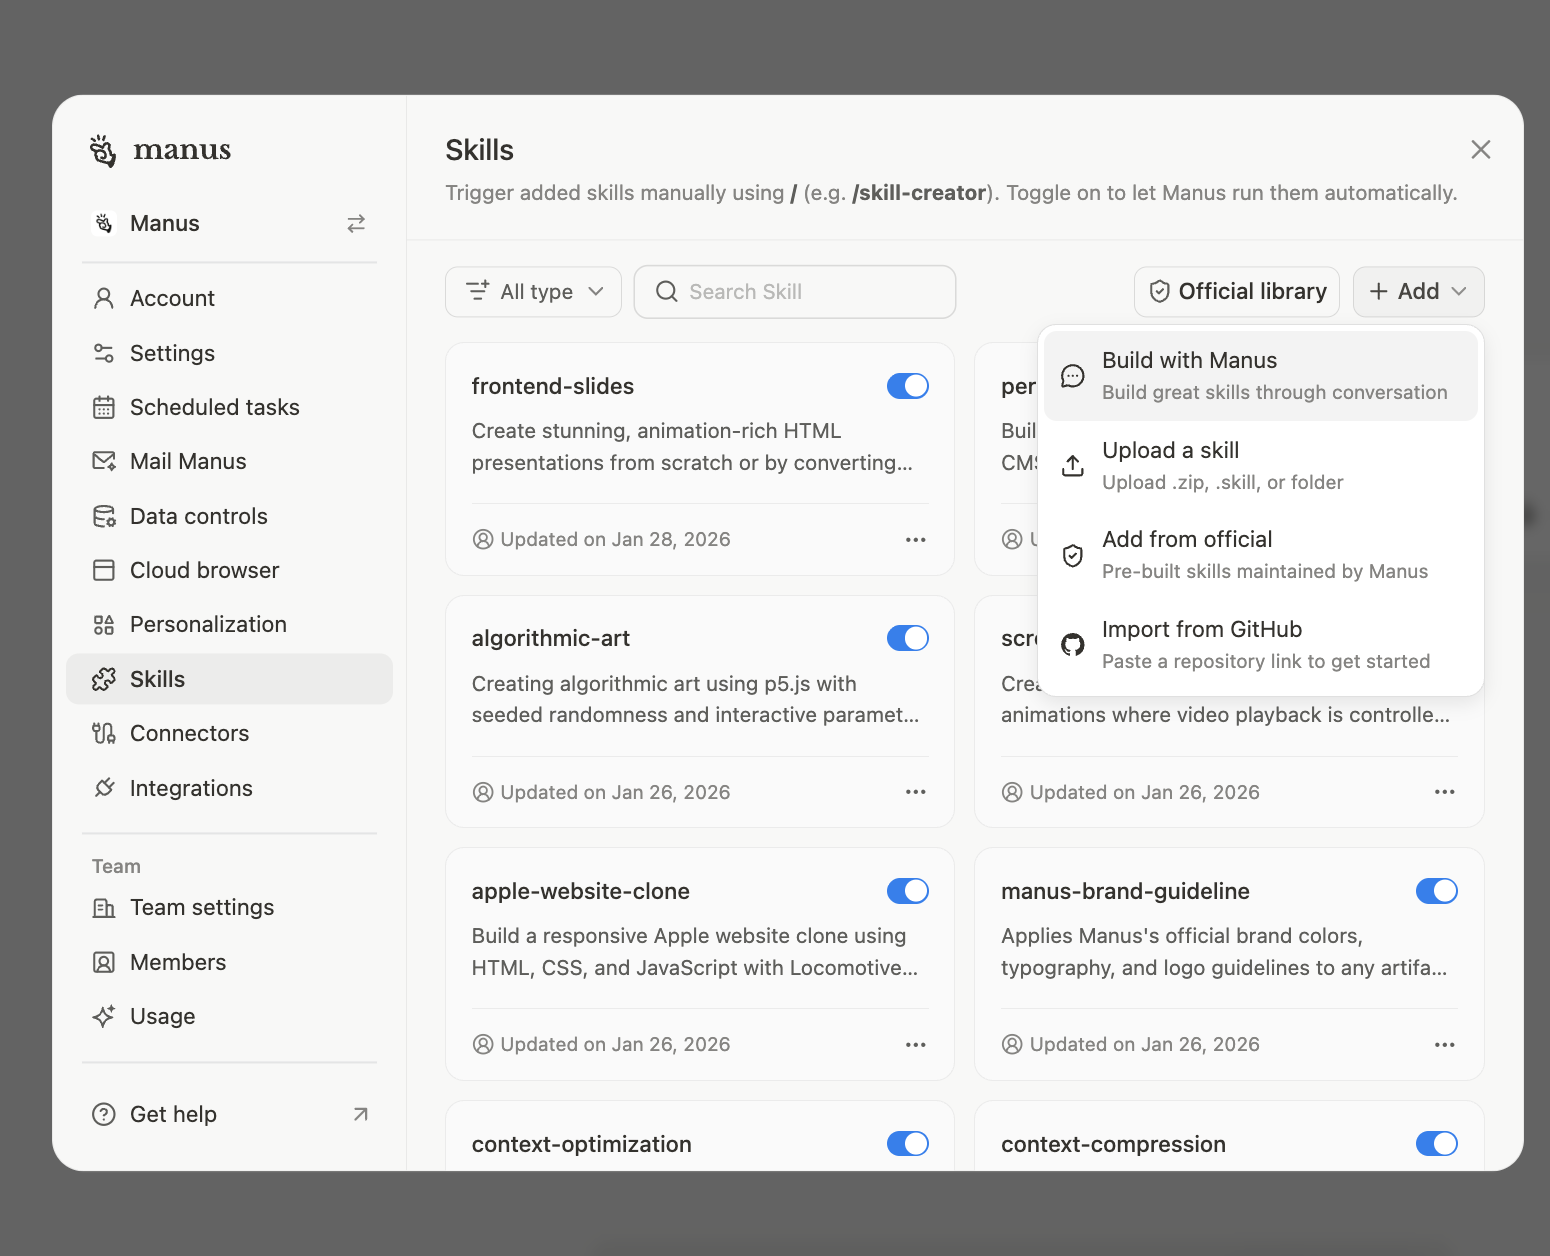
Task: Toggle the context-optimization skill switch
Action: 908,1144
